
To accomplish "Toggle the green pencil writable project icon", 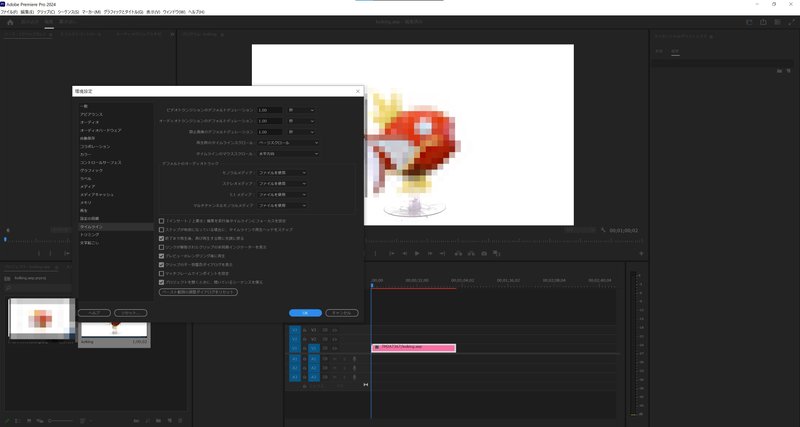I will point(8,421).
